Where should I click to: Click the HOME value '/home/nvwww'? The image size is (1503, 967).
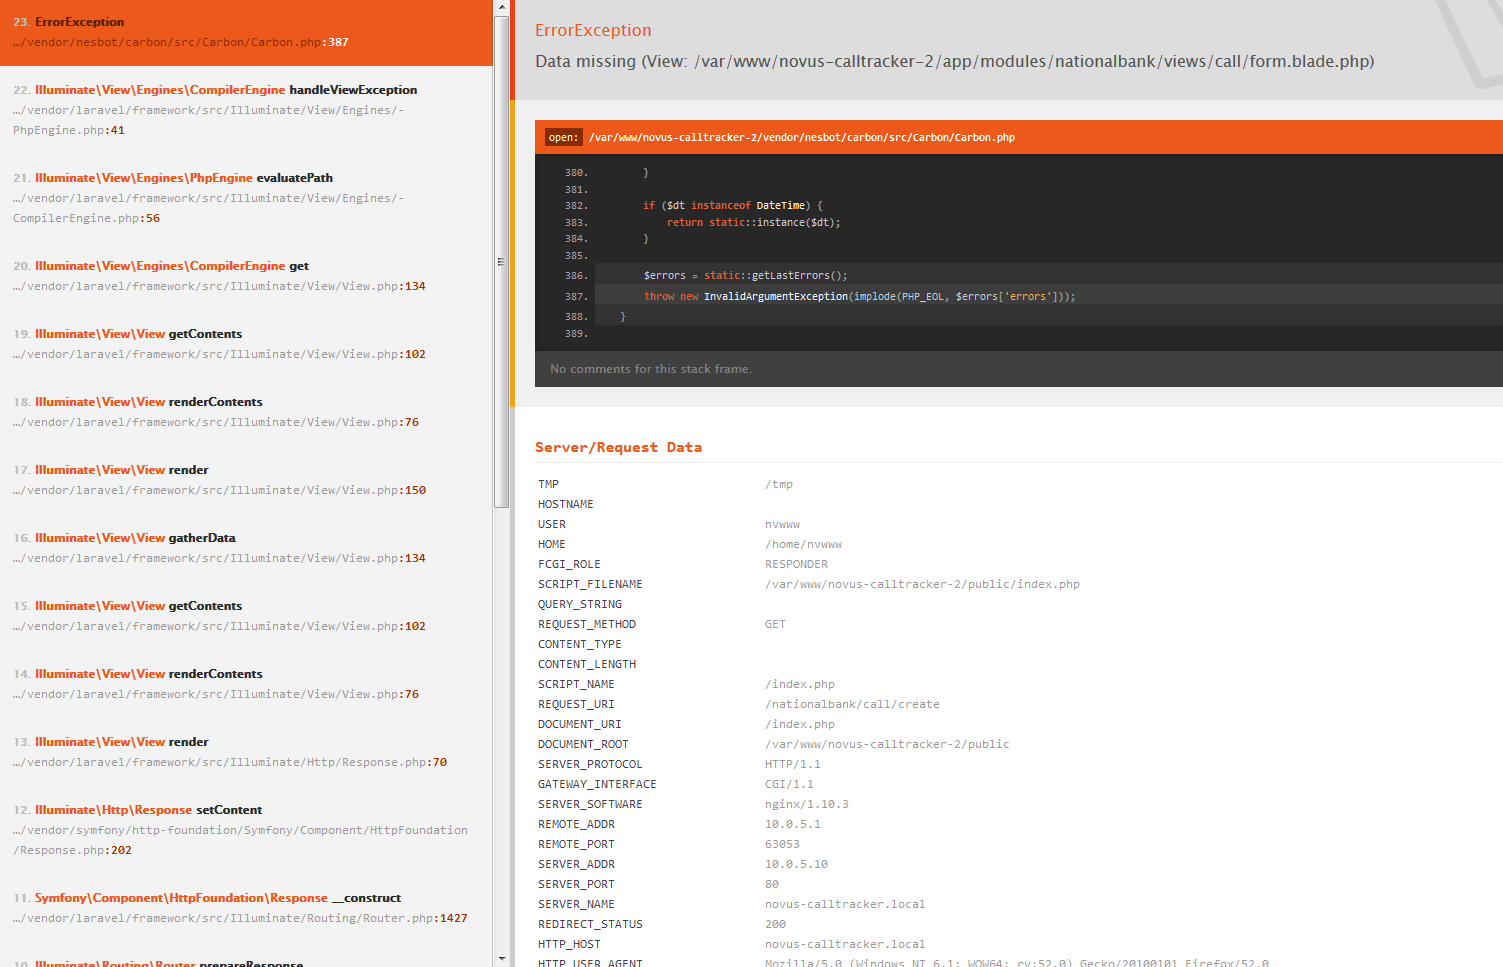pos(803,544)
